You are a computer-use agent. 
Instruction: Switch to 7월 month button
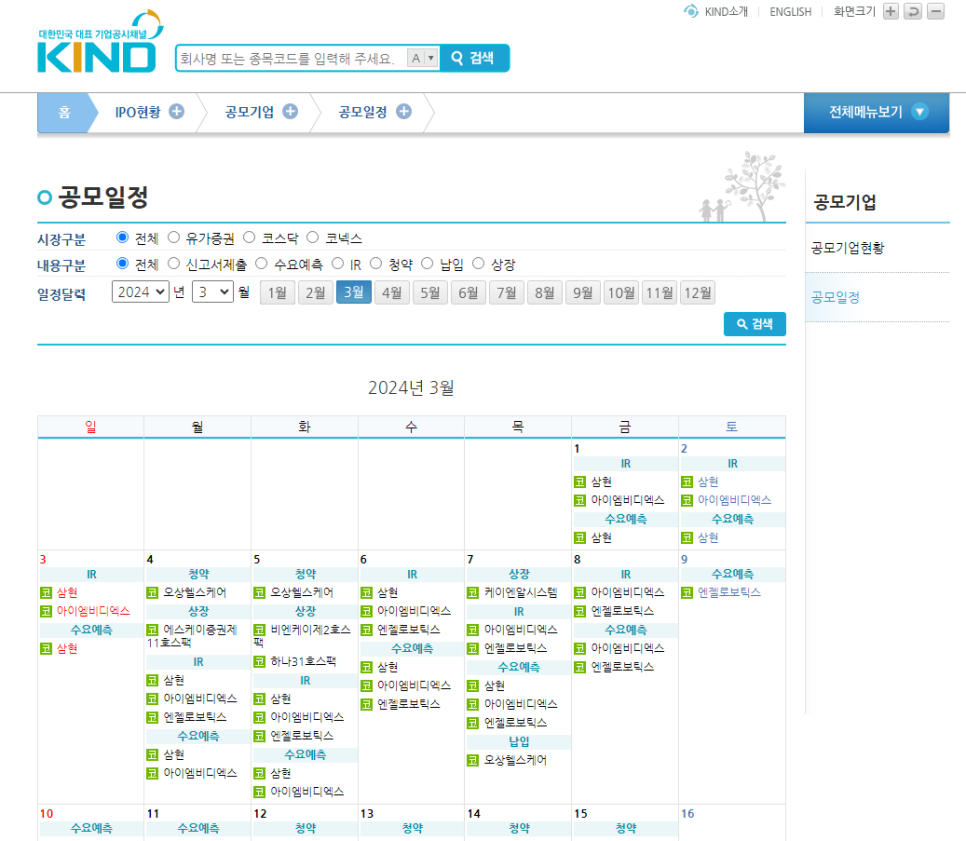[506, 293]
